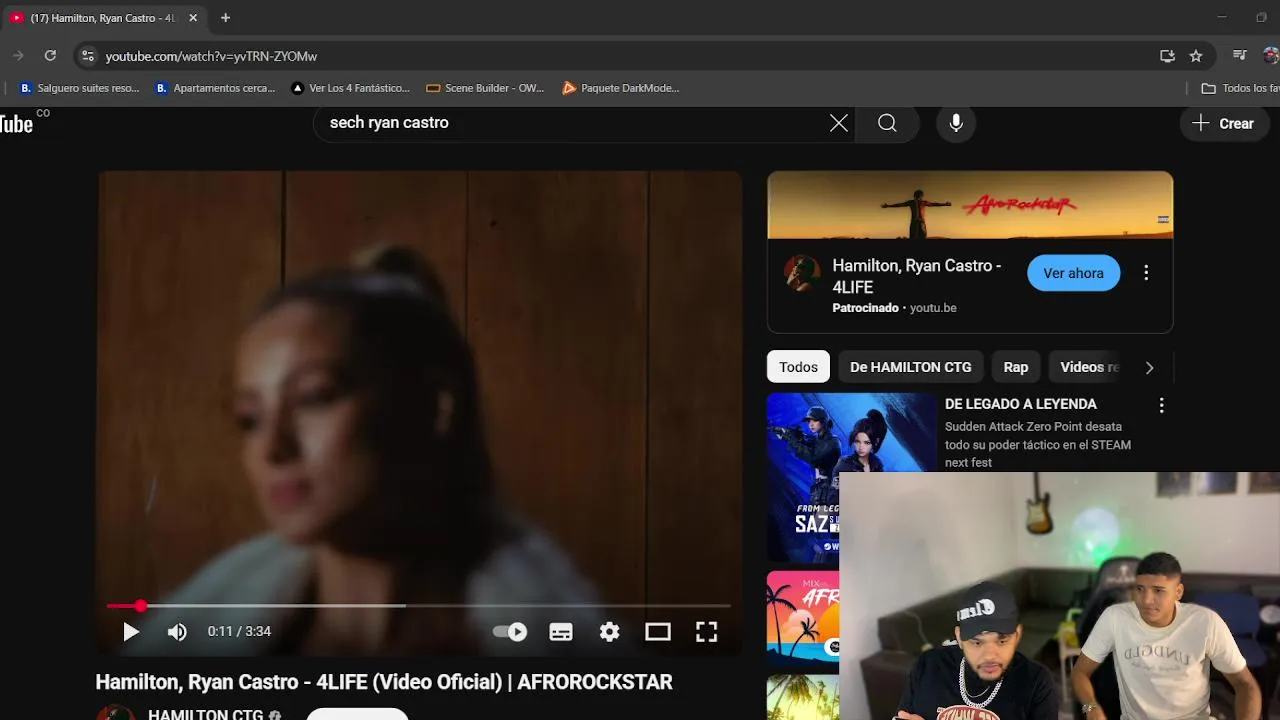Click the Patrocinado youtu.be label

pos(894,308)
